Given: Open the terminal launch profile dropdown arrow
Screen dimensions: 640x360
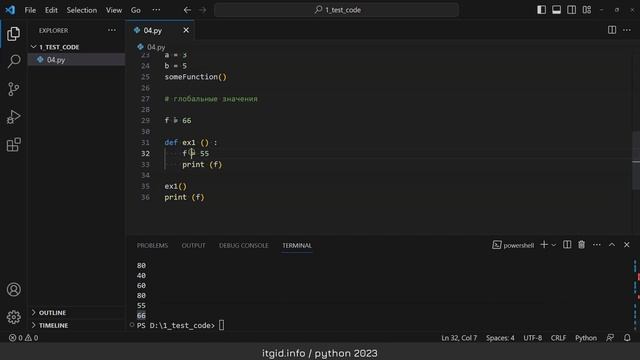Looking at the screenshot, I should click(553, 245).
